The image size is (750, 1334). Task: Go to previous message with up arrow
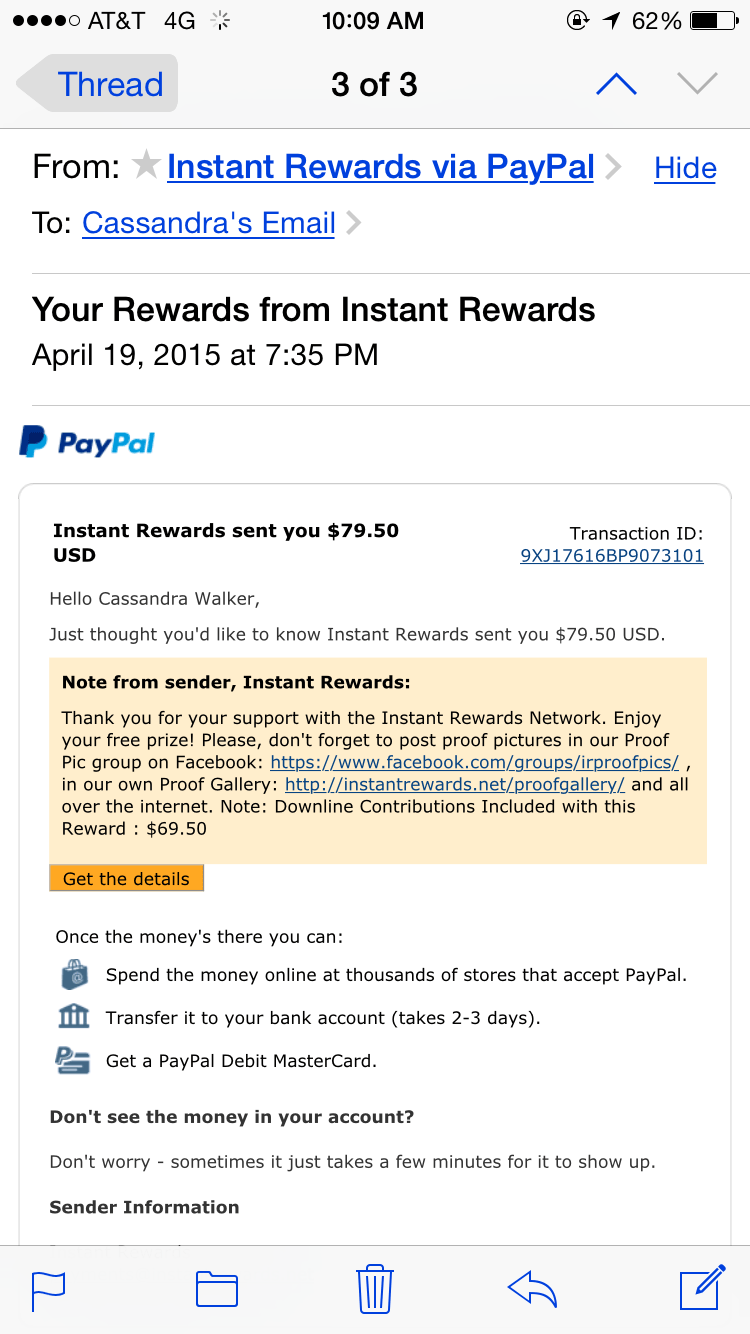pos(616,85)
